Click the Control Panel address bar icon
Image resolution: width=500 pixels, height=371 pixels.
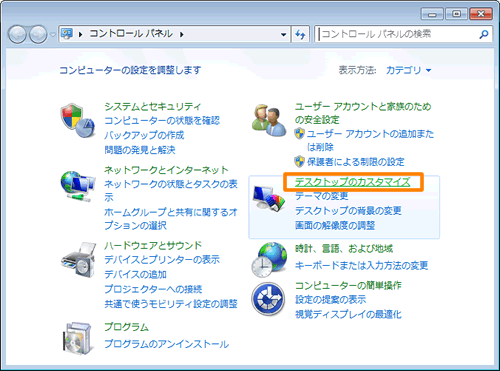67,34
